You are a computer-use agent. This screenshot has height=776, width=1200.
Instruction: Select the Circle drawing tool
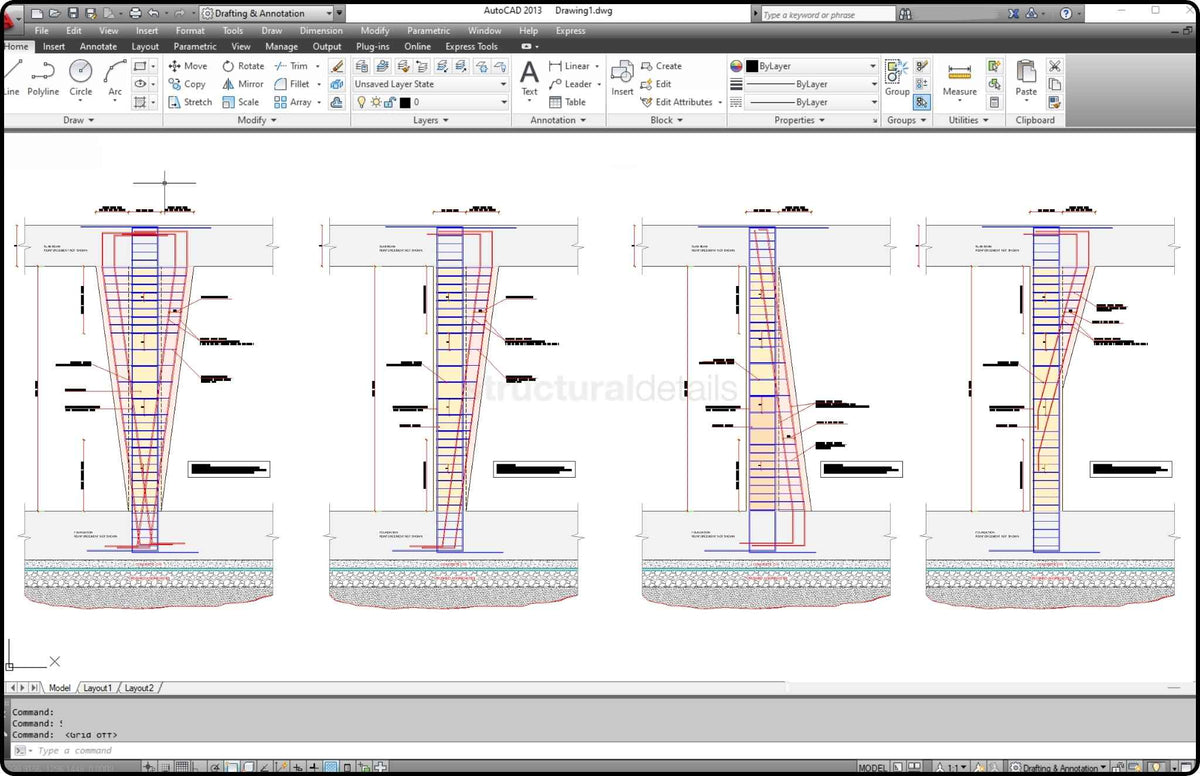click(x=81, y=77)
